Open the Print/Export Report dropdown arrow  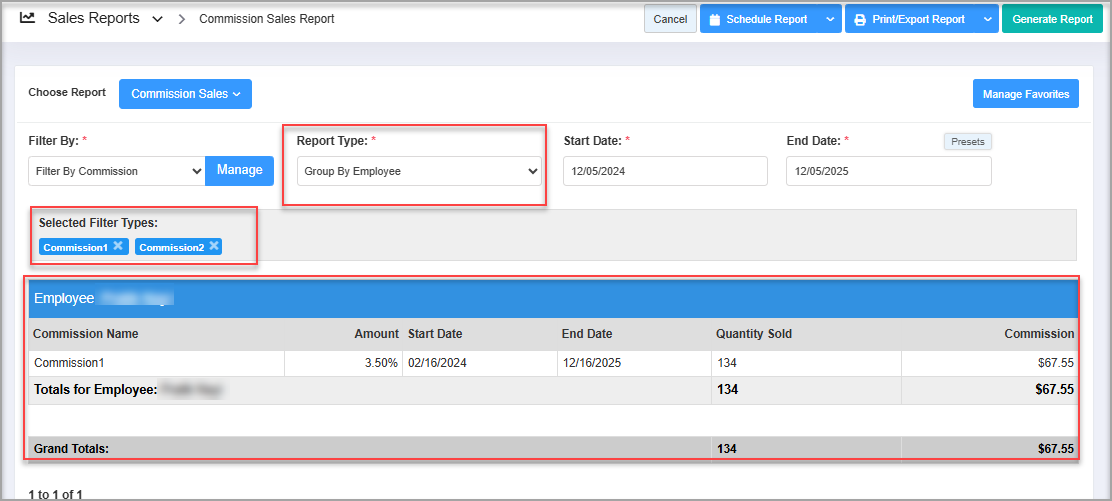pos(987,19)
